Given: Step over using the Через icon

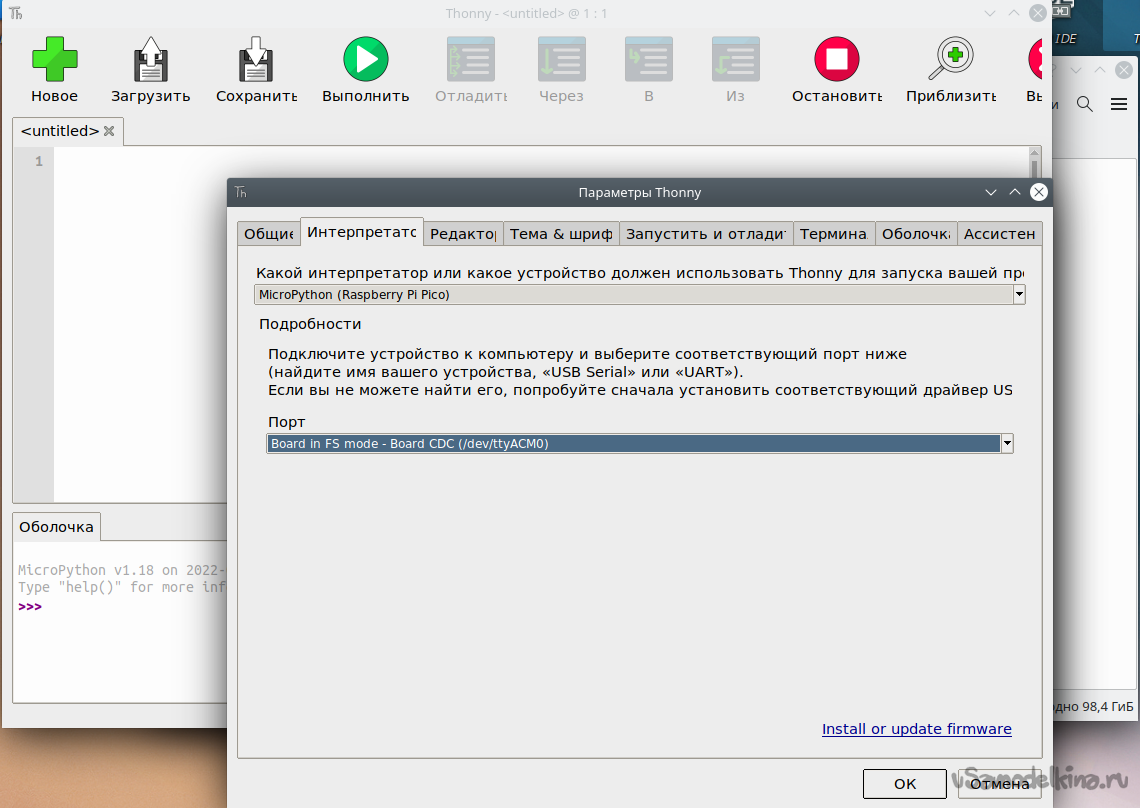Looking at the screenshot, I should [561, 59].
